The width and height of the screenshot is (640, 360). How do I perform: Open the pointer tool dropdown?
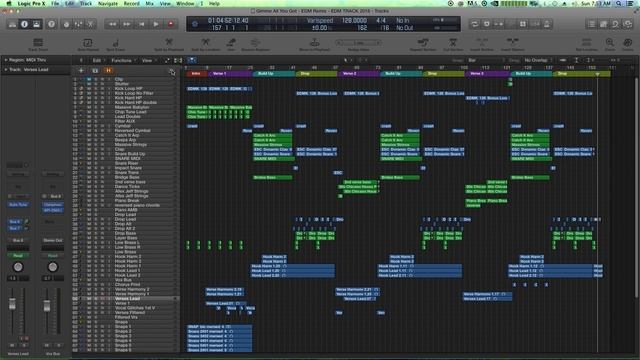(347, 60)
